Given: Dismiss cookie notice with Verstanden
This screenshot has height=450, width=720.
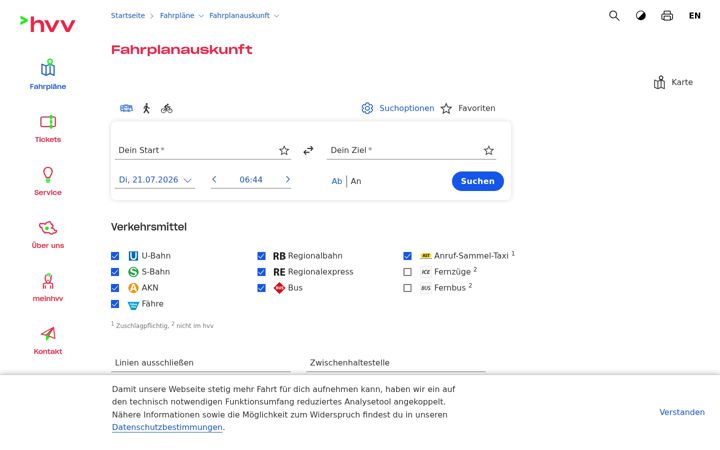Looking at the screenshot, I should [682, 412].
